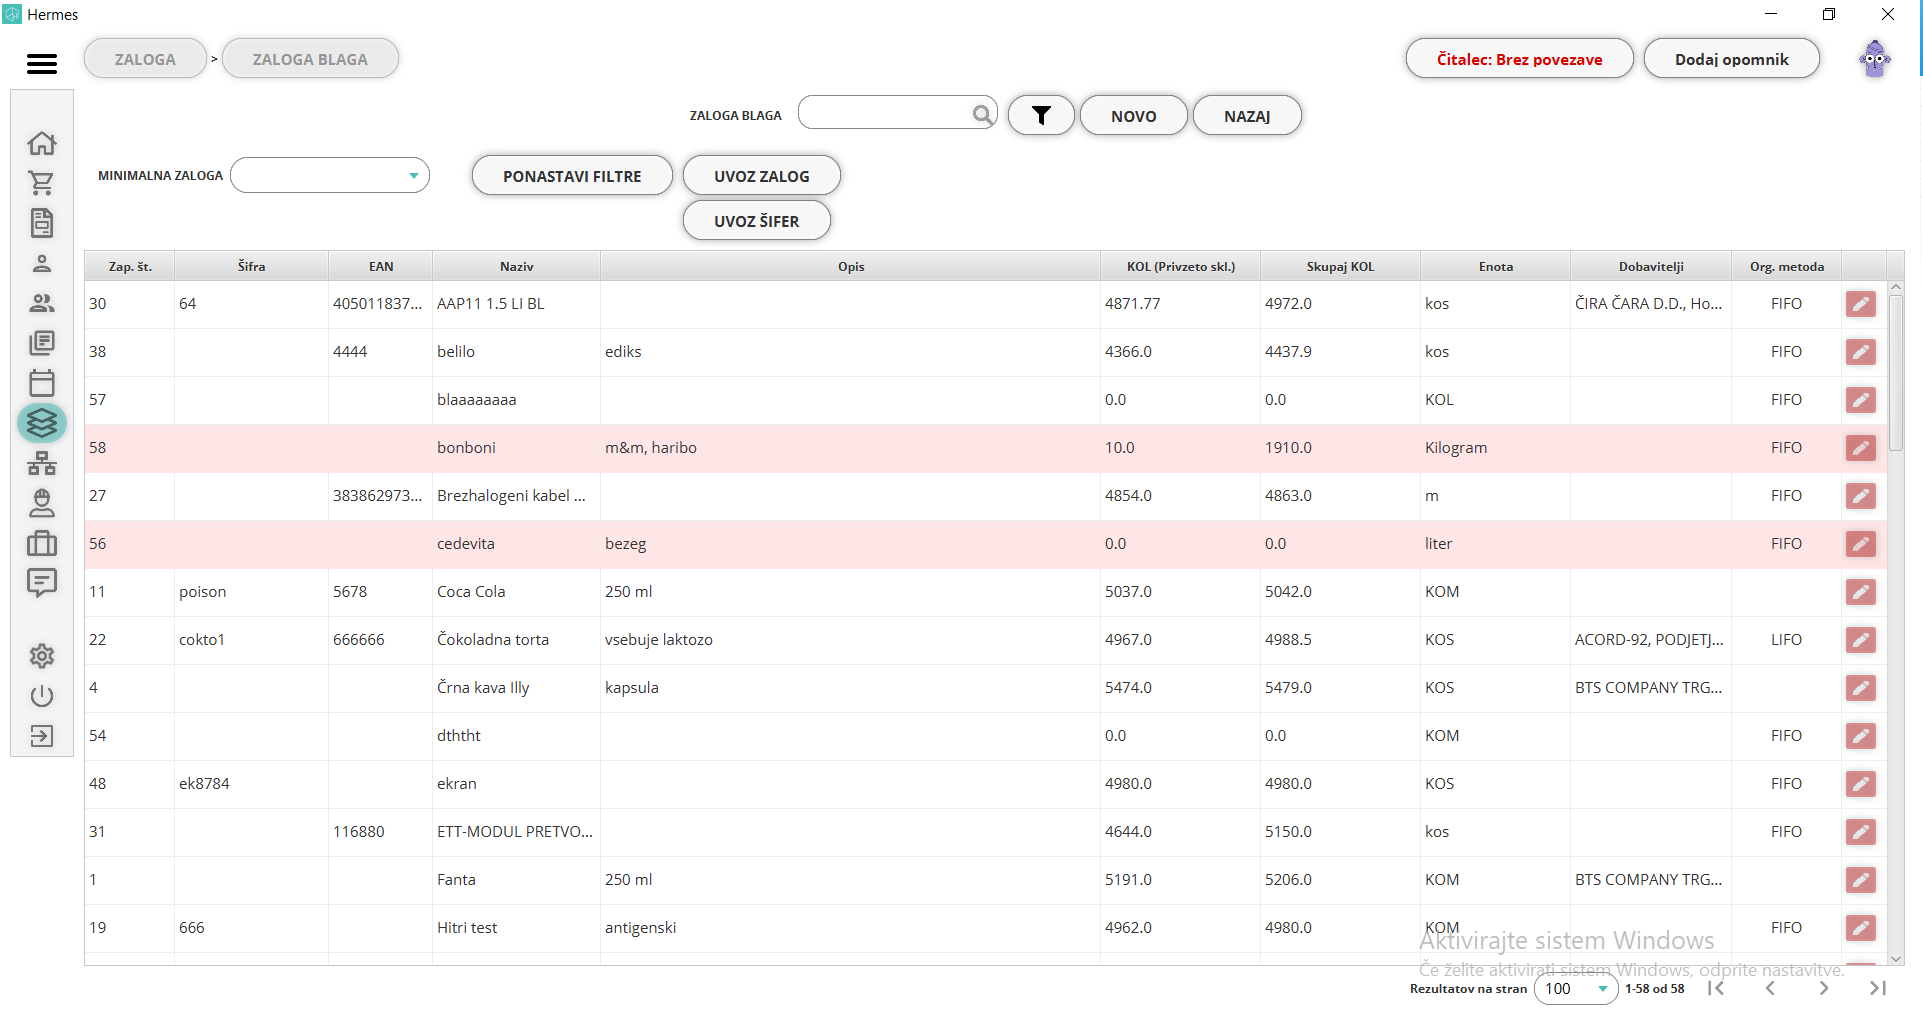Open the calendar sidebar icon
The height and width of the screenshot is (1027, 1923).
pyautogui.click(x=42, y=383)
